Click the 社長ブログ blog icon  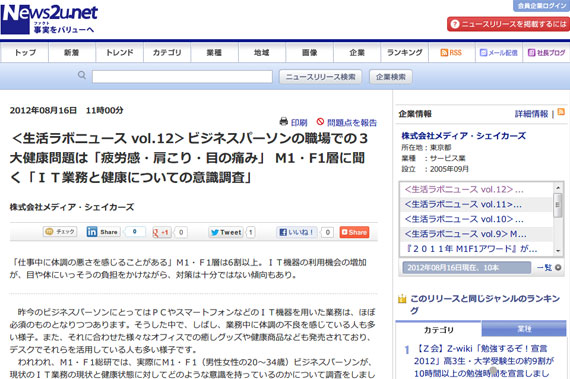[x=531, y=53]
